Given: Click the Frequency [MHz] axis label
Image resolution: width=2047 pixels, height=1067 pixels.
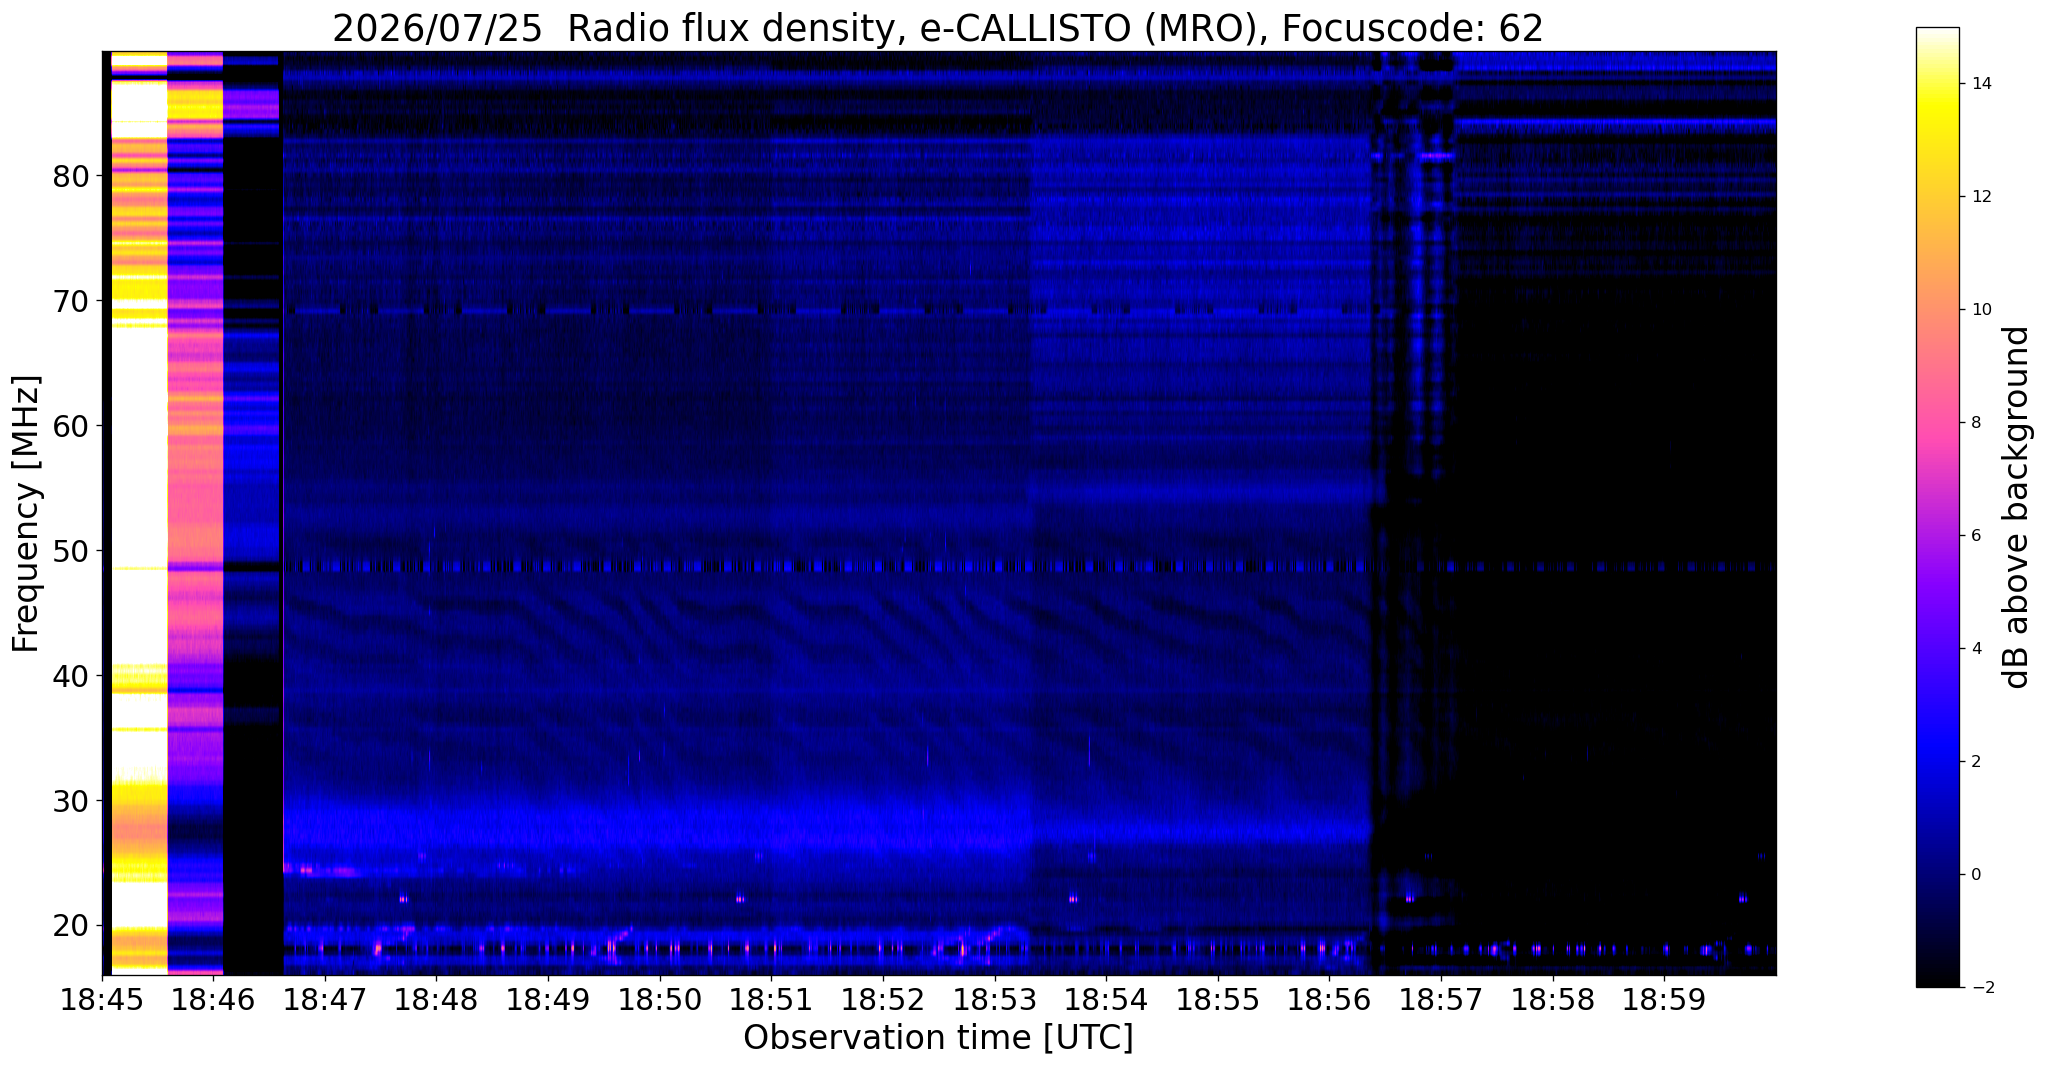Looking at the screenshot, I should (x=26, y=513).
